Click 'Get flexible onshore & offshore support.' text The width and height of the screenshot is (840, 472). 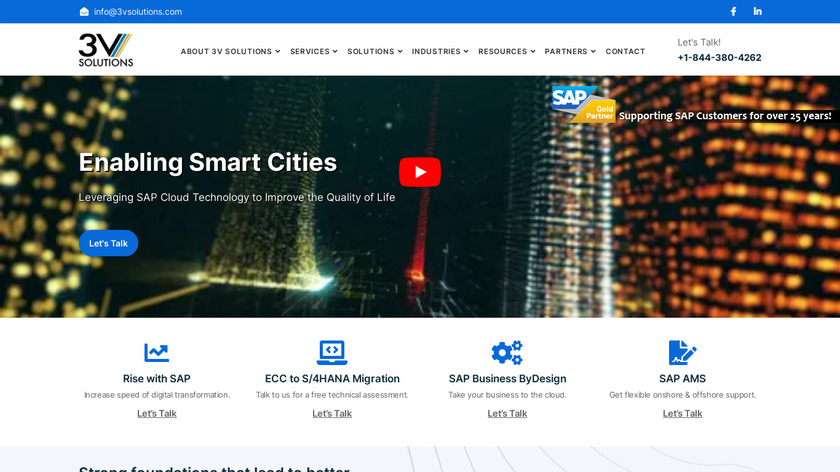click(x=682, y=395)
